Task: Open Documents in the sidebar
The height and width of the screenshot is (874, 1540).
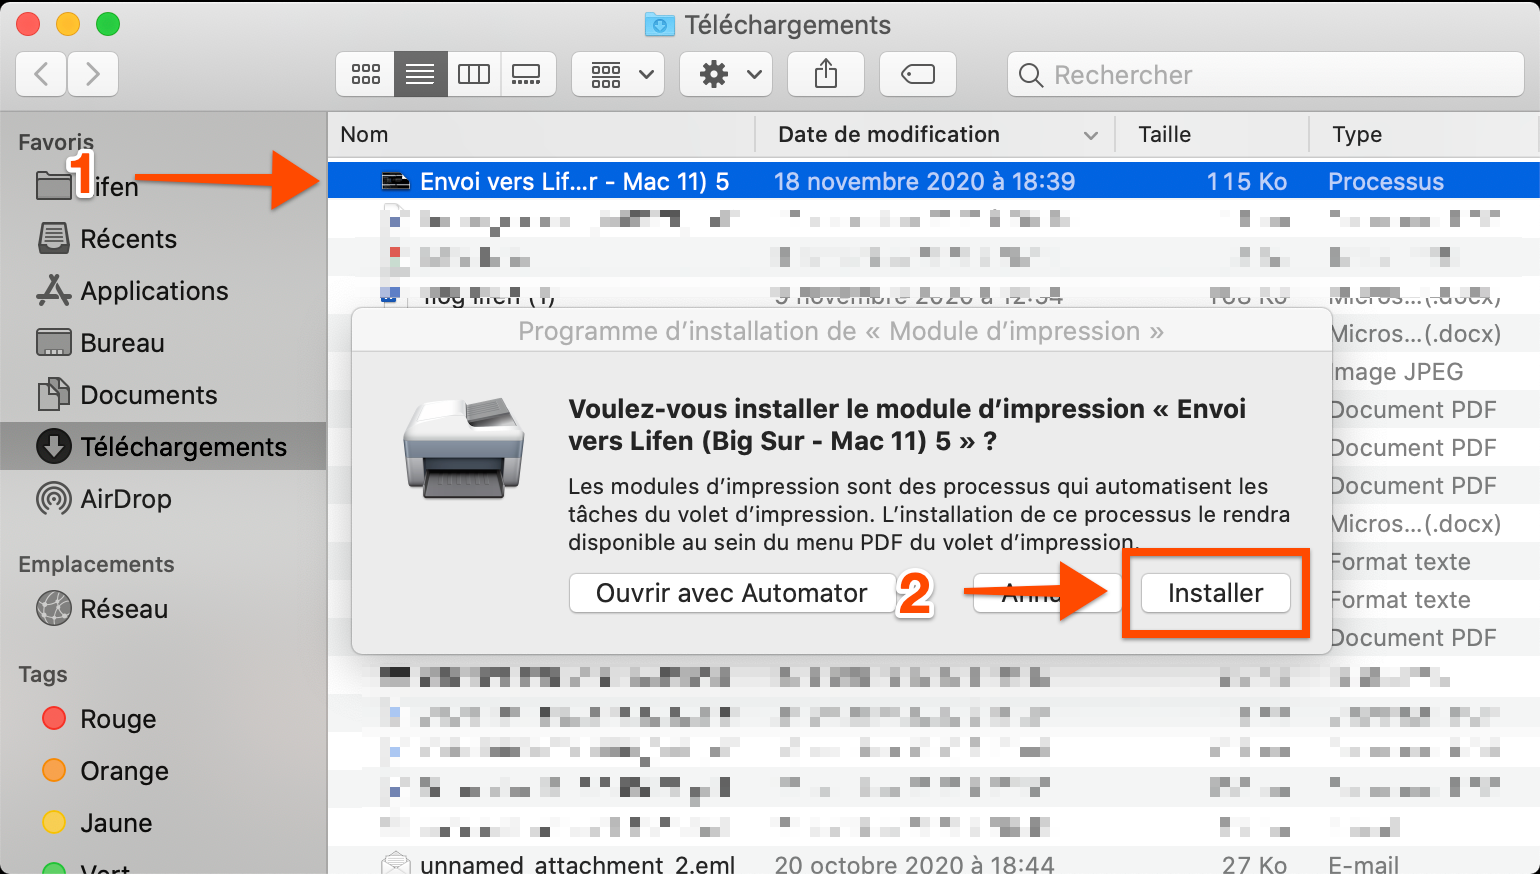Action: click(x=163, y=395)
